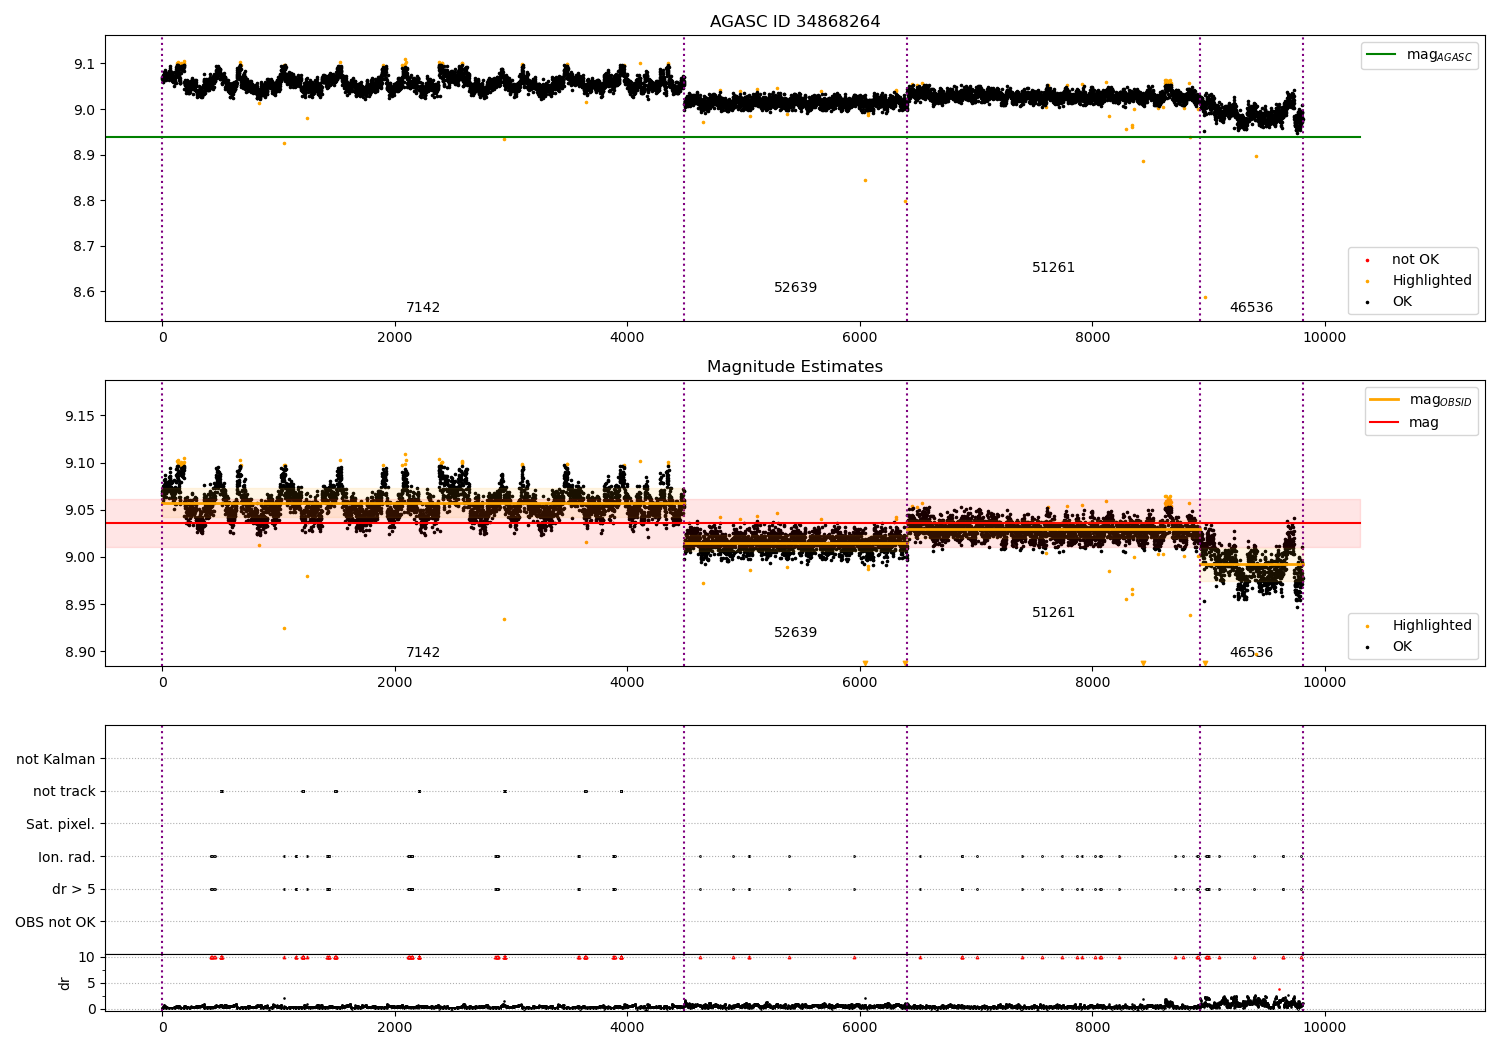
Task: Click the vertical 'dr' axis label
Action: point(65,983)
